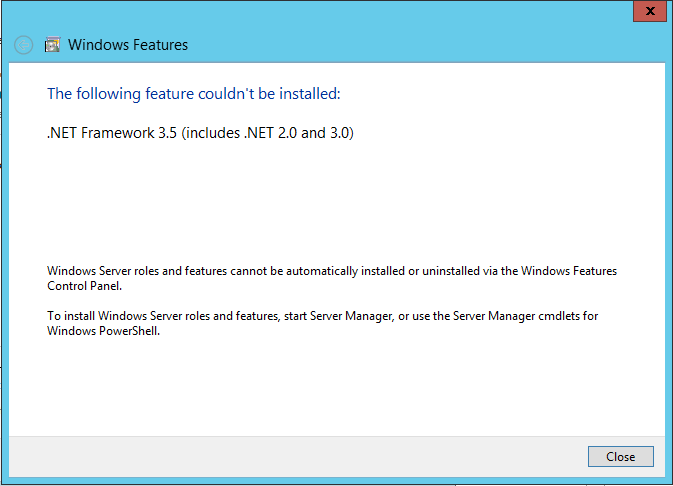Click the circular back arrow button
The width and height of the screenshot is (673, 486).
click(23, 45)
